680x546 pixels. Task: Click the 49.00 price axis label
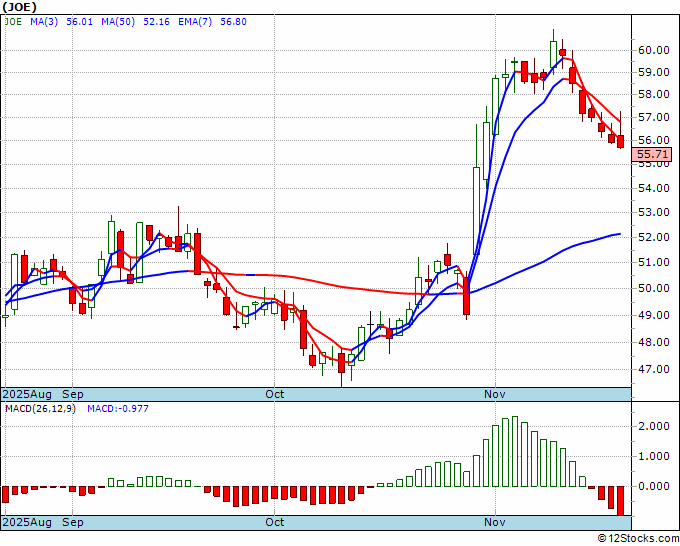tap(654, 315)
